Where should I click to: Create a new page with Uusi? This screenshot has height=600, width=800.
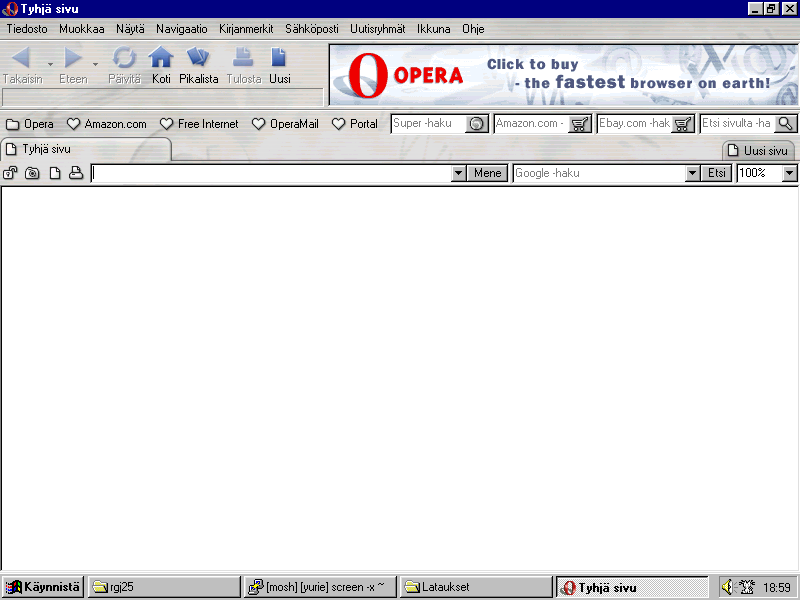(x=280, y=64)
